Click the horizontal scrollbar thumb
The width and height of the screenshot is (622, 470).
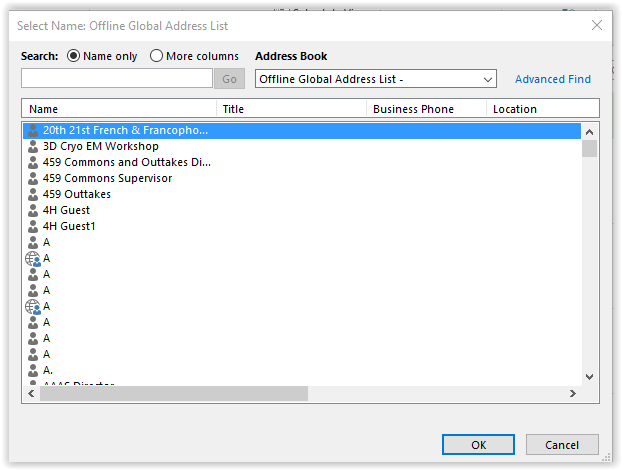[x=174, y=393]
